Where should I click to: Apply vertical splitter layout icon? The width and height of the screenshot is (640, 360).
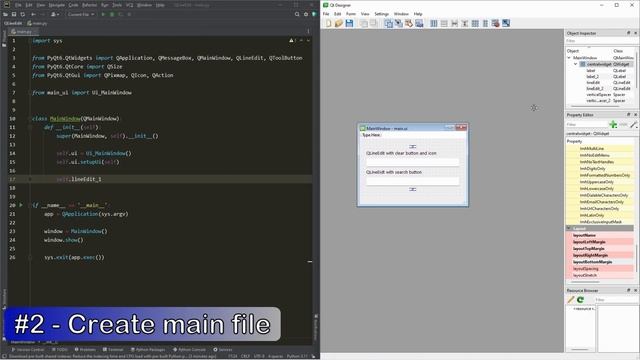[464, 24]
